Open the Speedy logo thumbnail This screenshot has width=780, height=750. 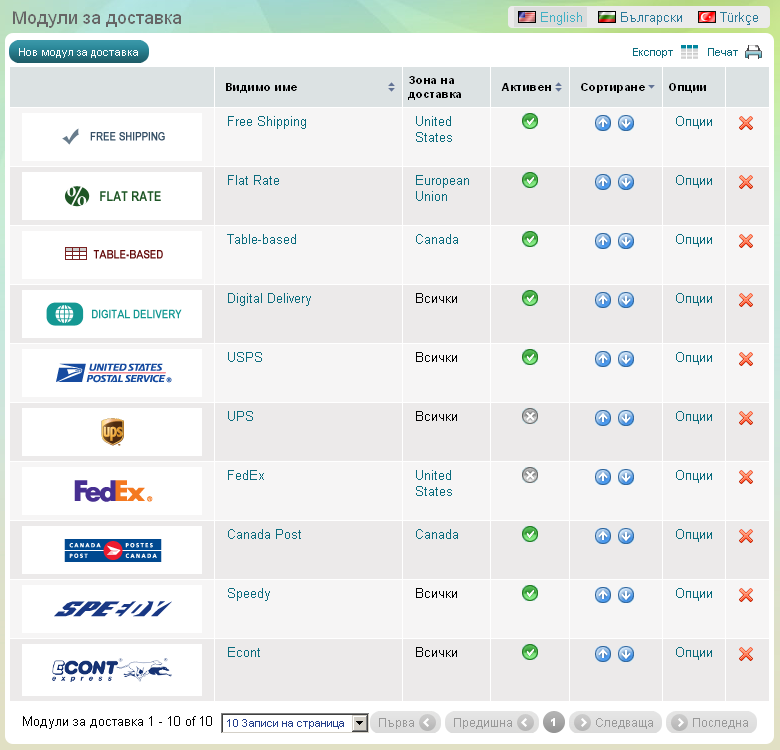(112, 609)
